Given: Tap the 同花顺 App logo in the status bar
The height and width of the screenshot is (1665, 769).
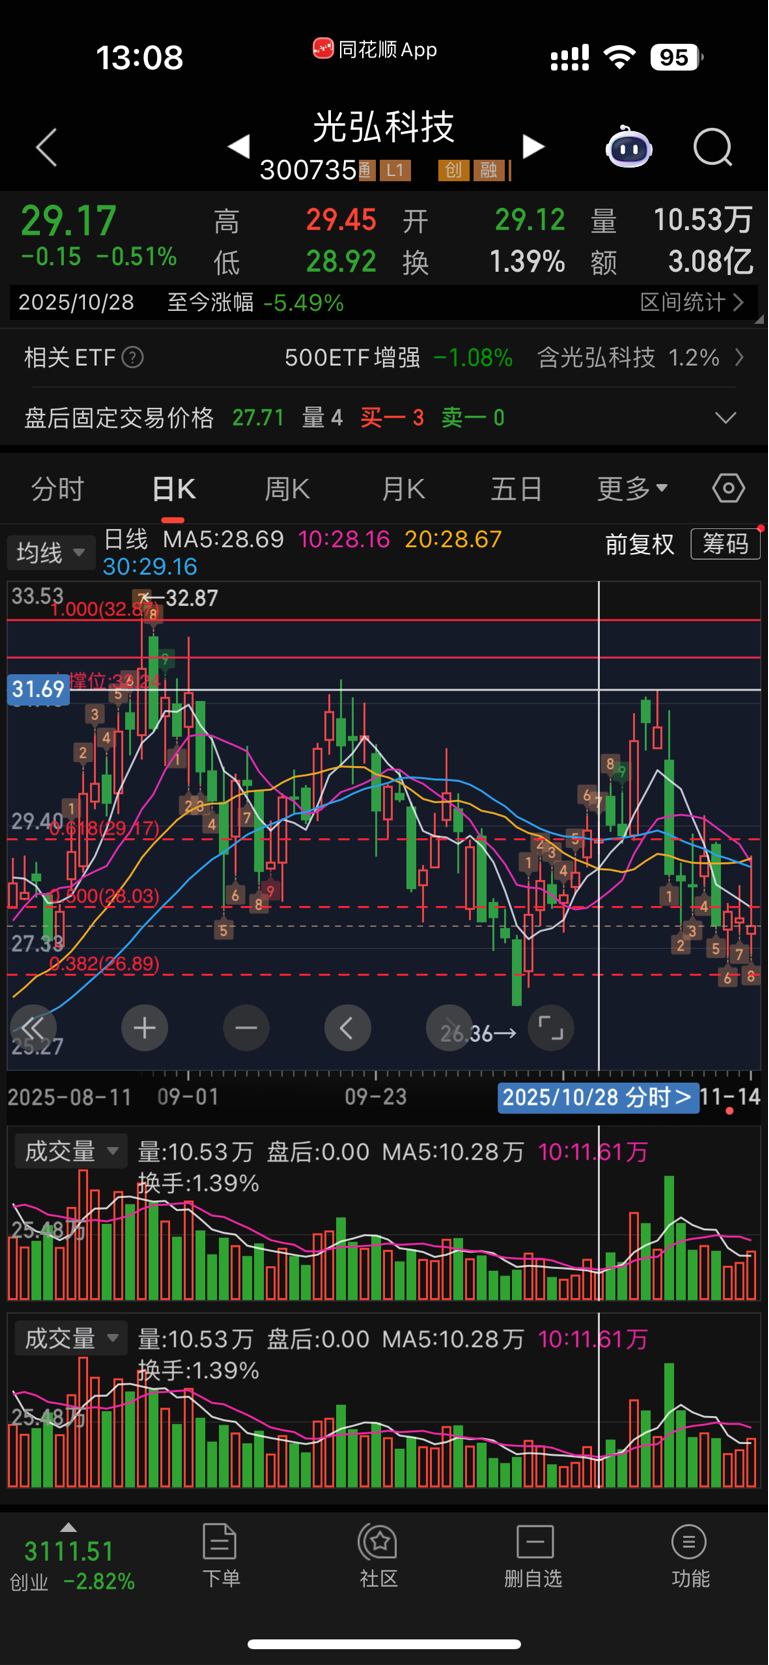Looking at the screenshot, I should [x=375, y=49].
